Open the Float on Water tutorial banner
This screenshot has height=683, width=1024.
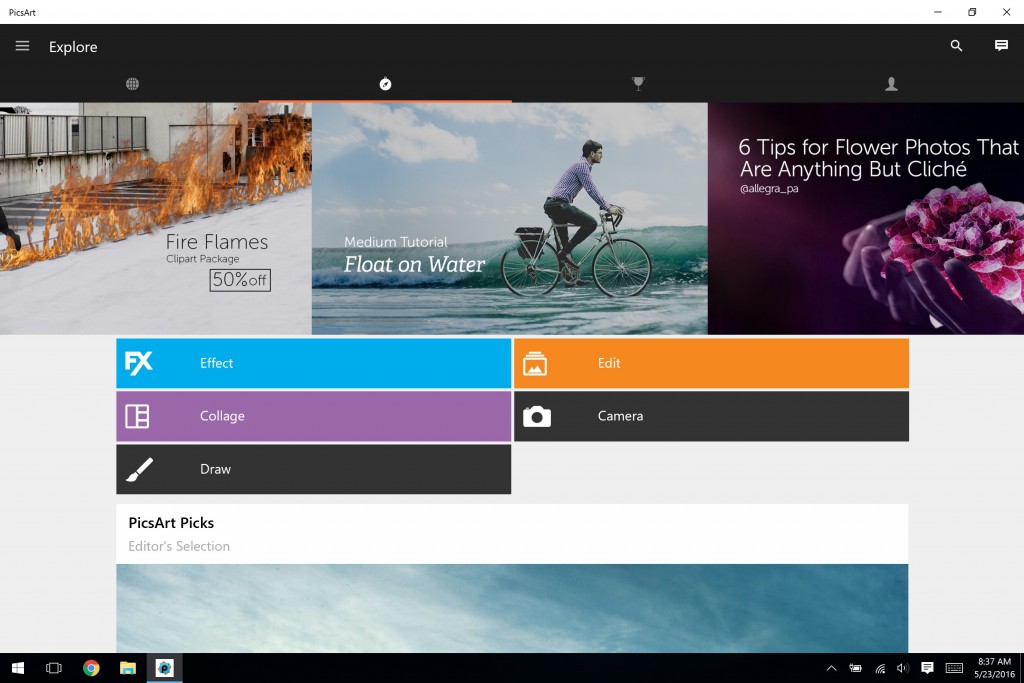[509, 218]
